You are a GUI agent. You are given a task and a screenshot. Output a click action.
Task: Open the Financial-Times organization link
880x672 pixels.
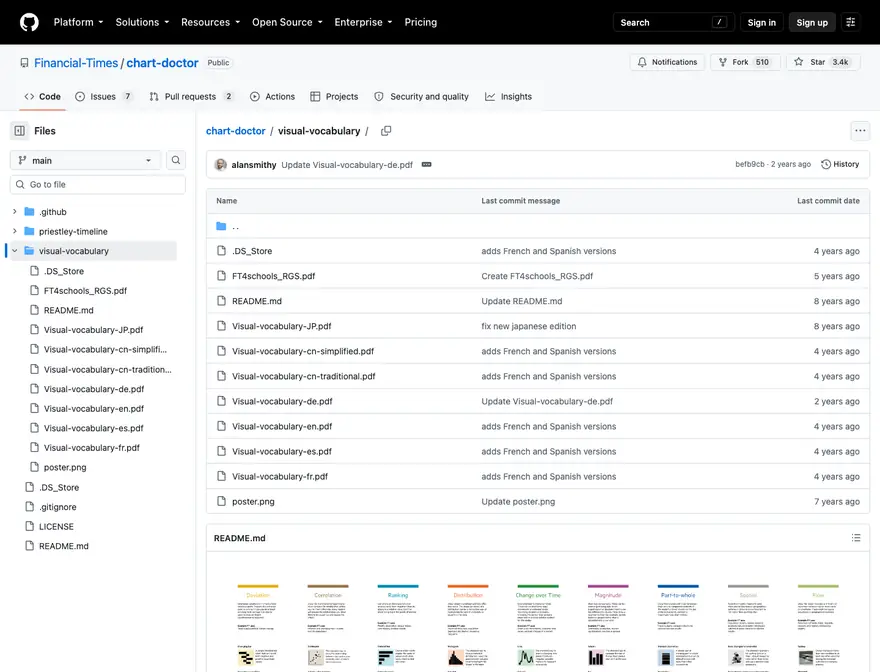pyautogui.click(x=76, y=63)
